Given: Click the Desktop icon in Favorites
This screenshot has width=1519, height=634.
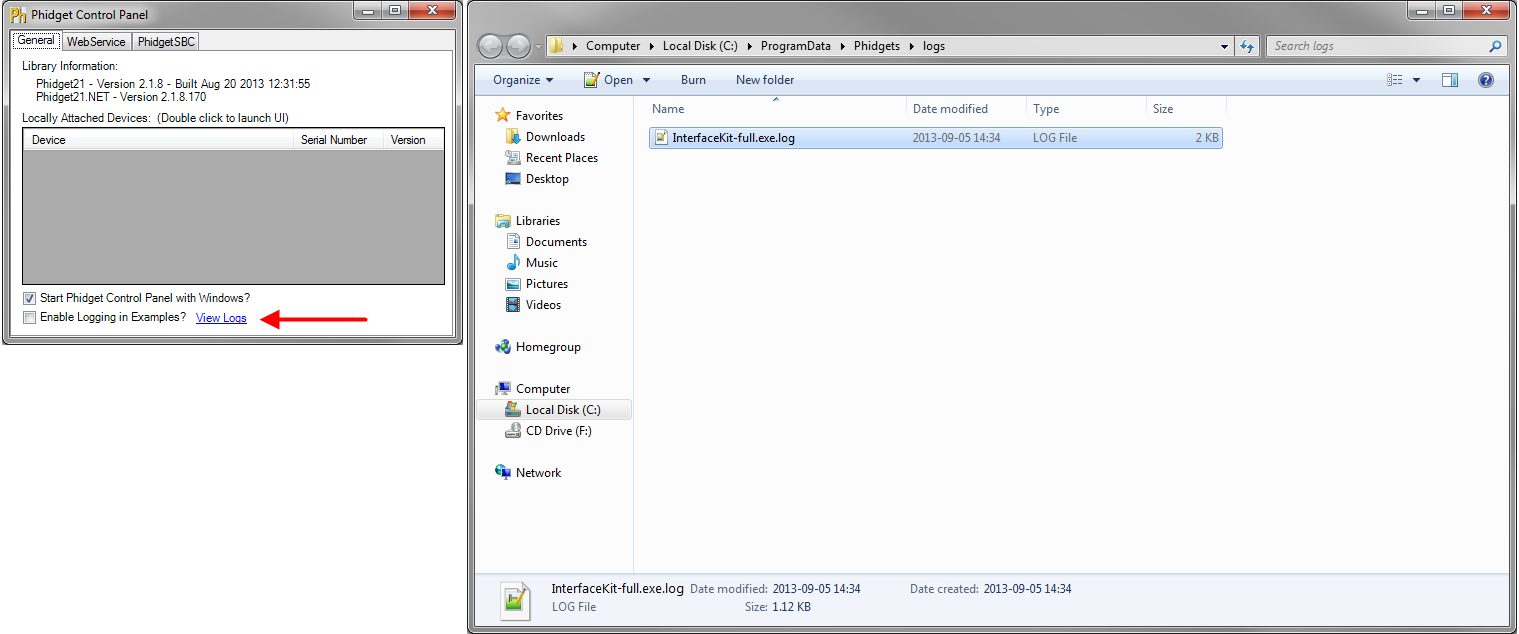Looking at the screenshot, I should (513, 179).
